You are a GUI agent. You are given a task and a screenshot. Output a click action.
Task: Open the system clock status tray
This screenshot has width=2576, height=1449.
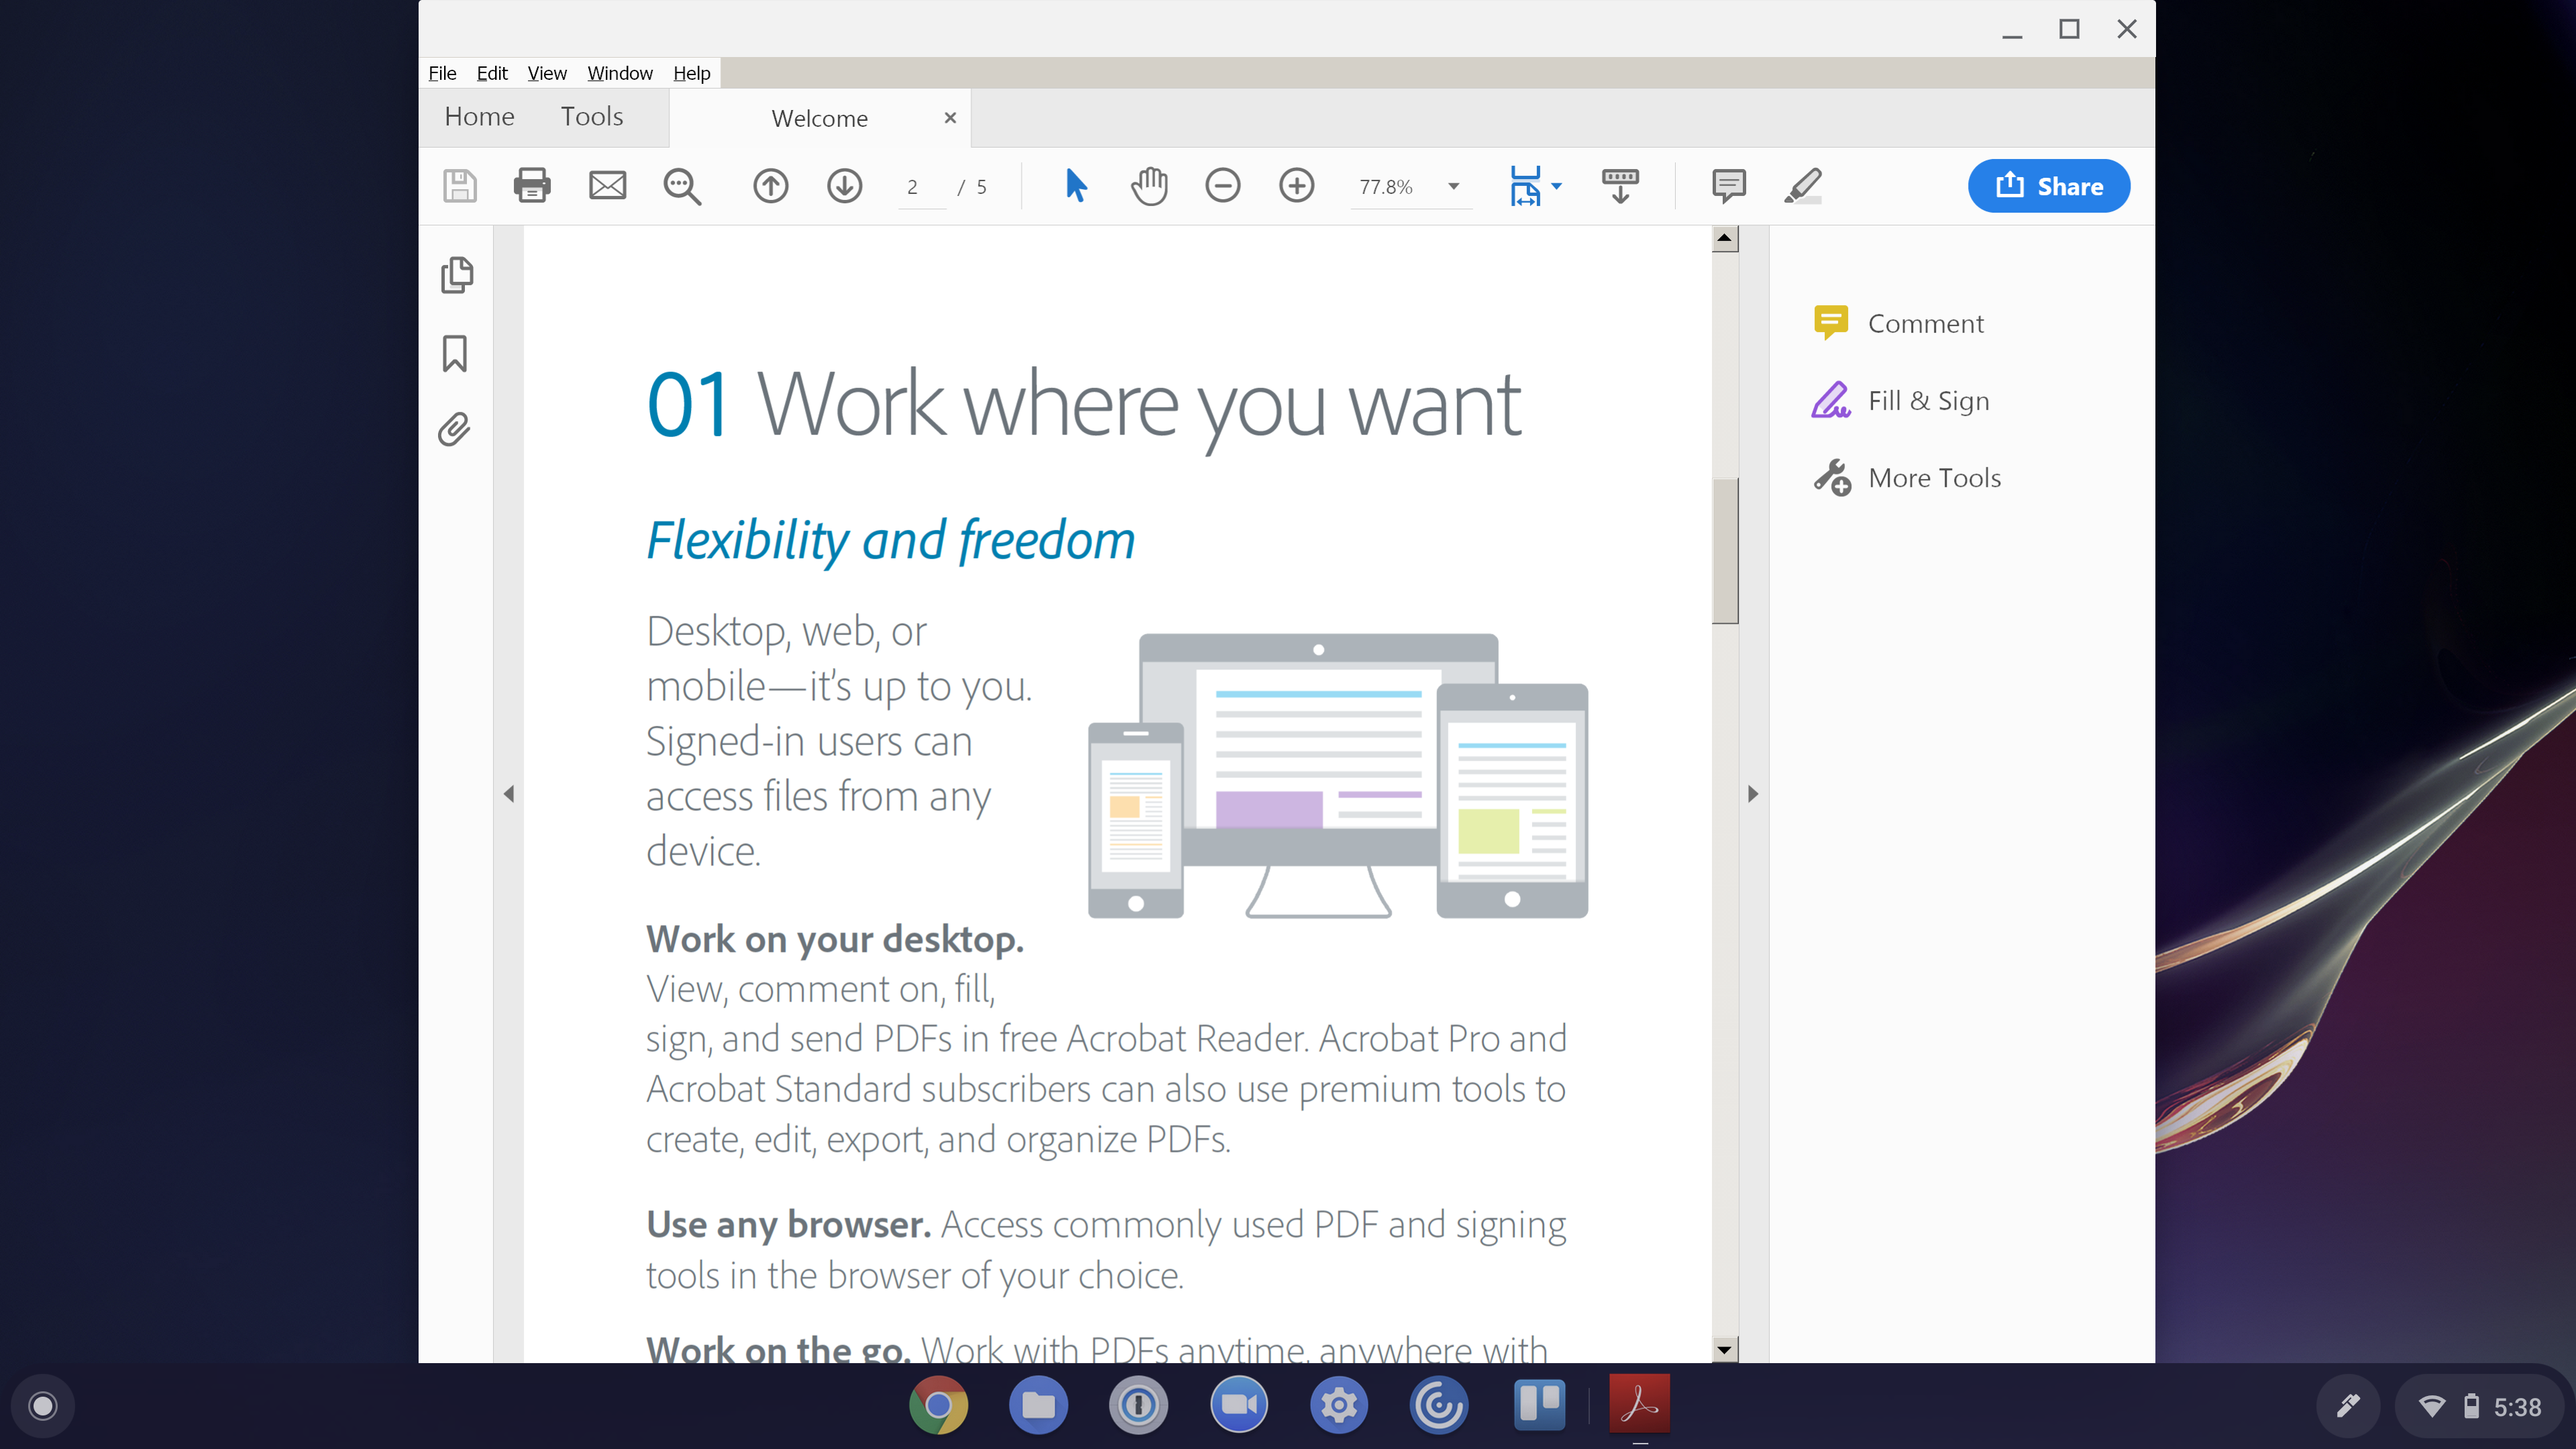tap(2481, 1407)
